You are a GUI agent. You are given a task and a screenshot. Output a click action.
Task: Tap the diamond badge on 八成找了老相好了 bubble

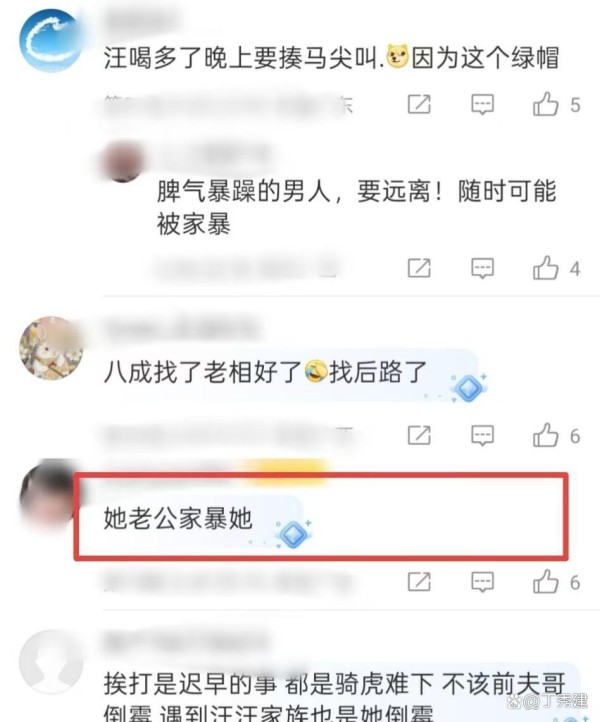click(468, 388)
